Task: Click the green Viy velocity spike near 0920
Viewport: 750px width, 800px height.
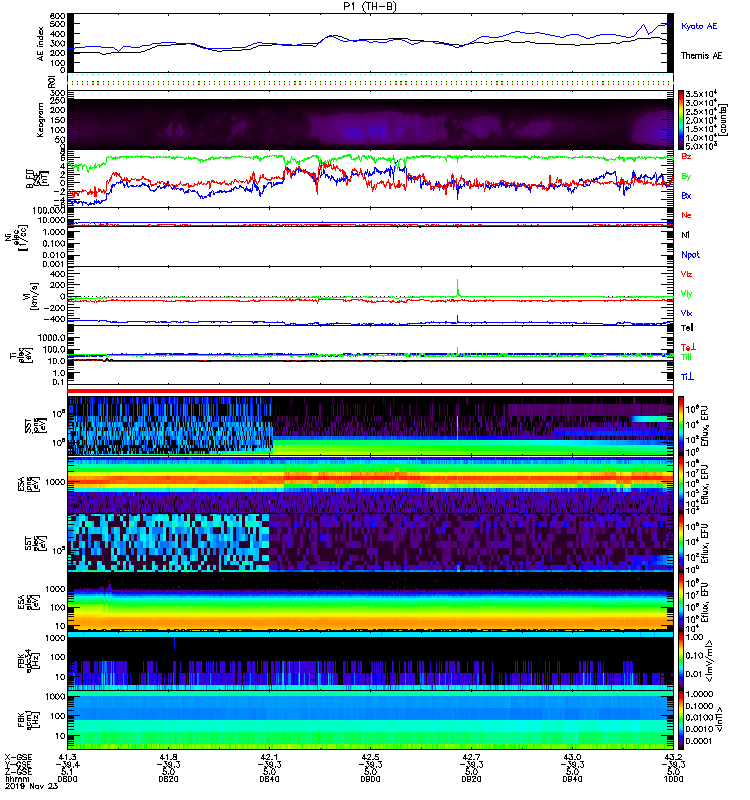Action: pyautogui.click(x=458, y=287)
